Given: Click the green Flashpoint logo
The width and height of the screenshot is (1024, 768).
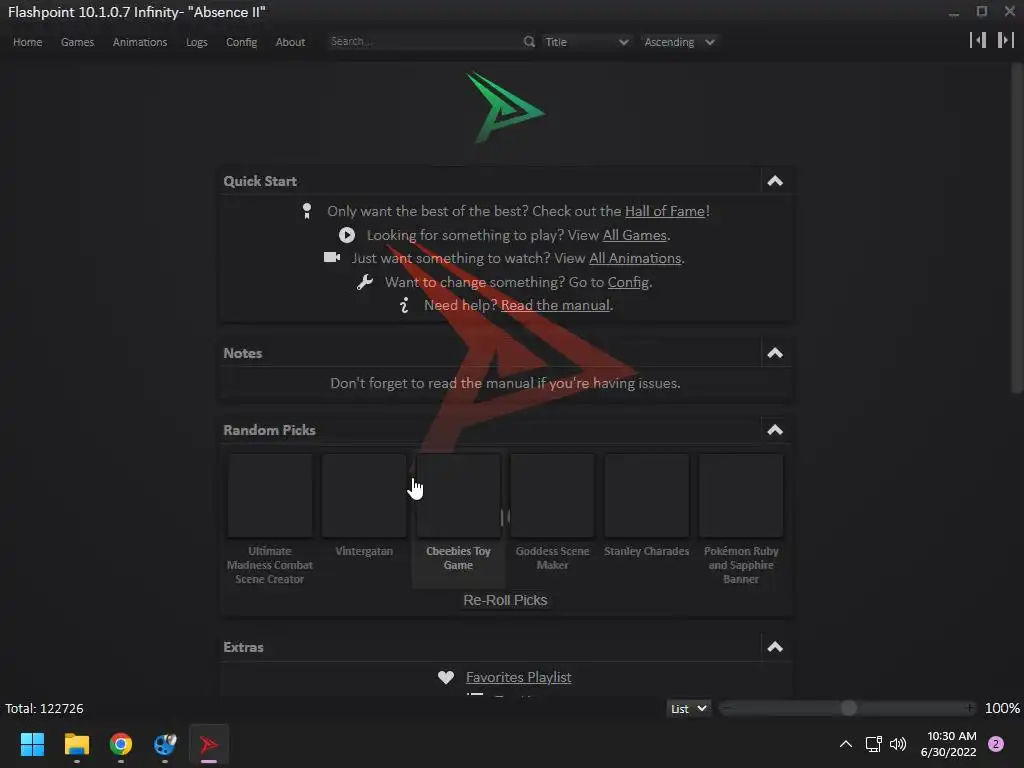Looking at the screenshot, I should point(505,108).
